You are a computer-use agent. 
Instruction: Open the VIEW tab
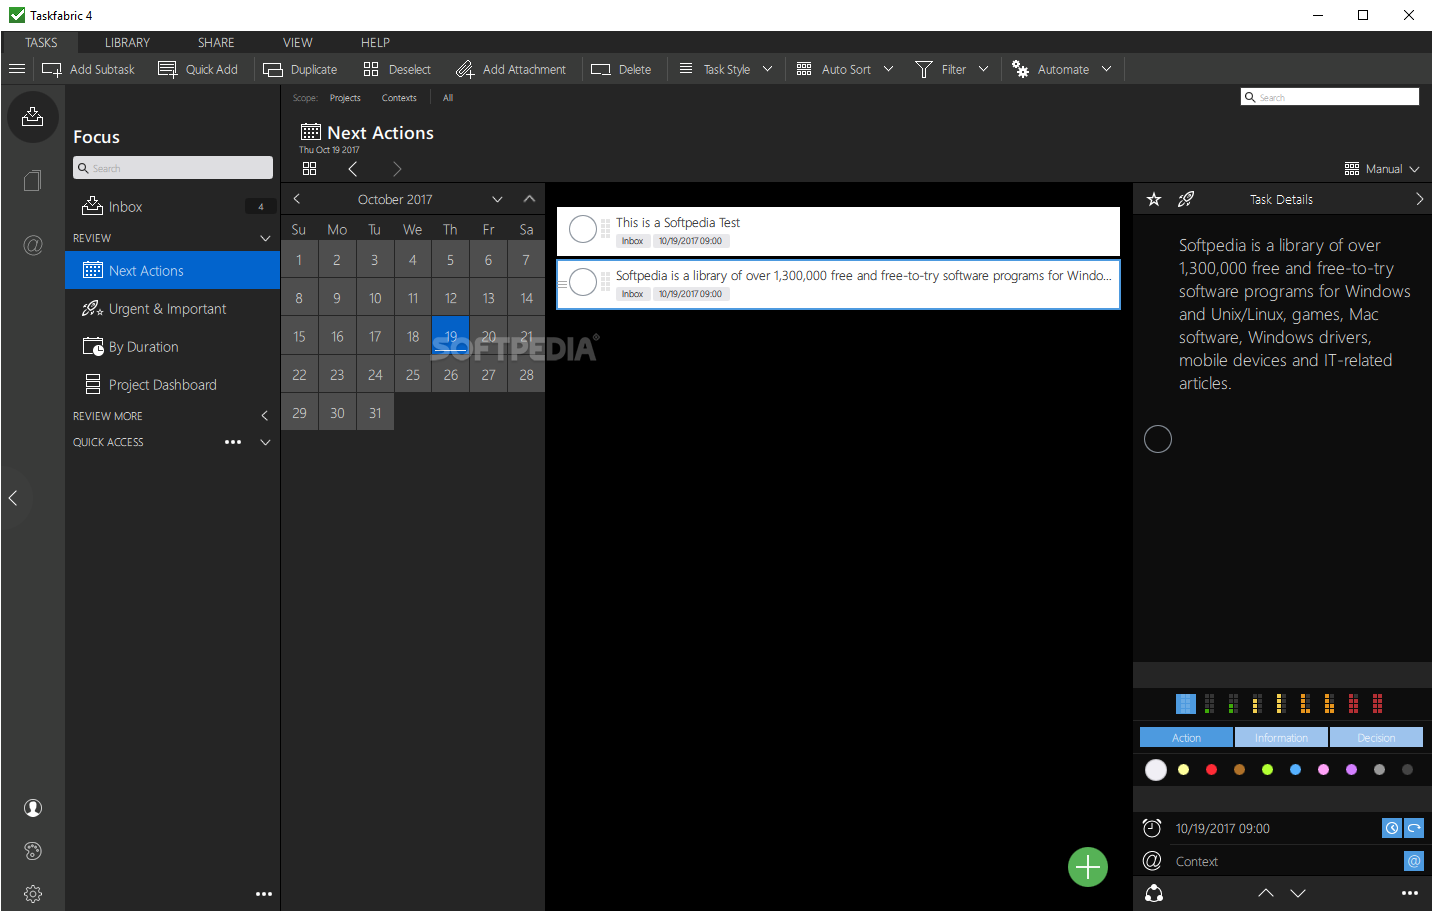click(x=298, y=42)
